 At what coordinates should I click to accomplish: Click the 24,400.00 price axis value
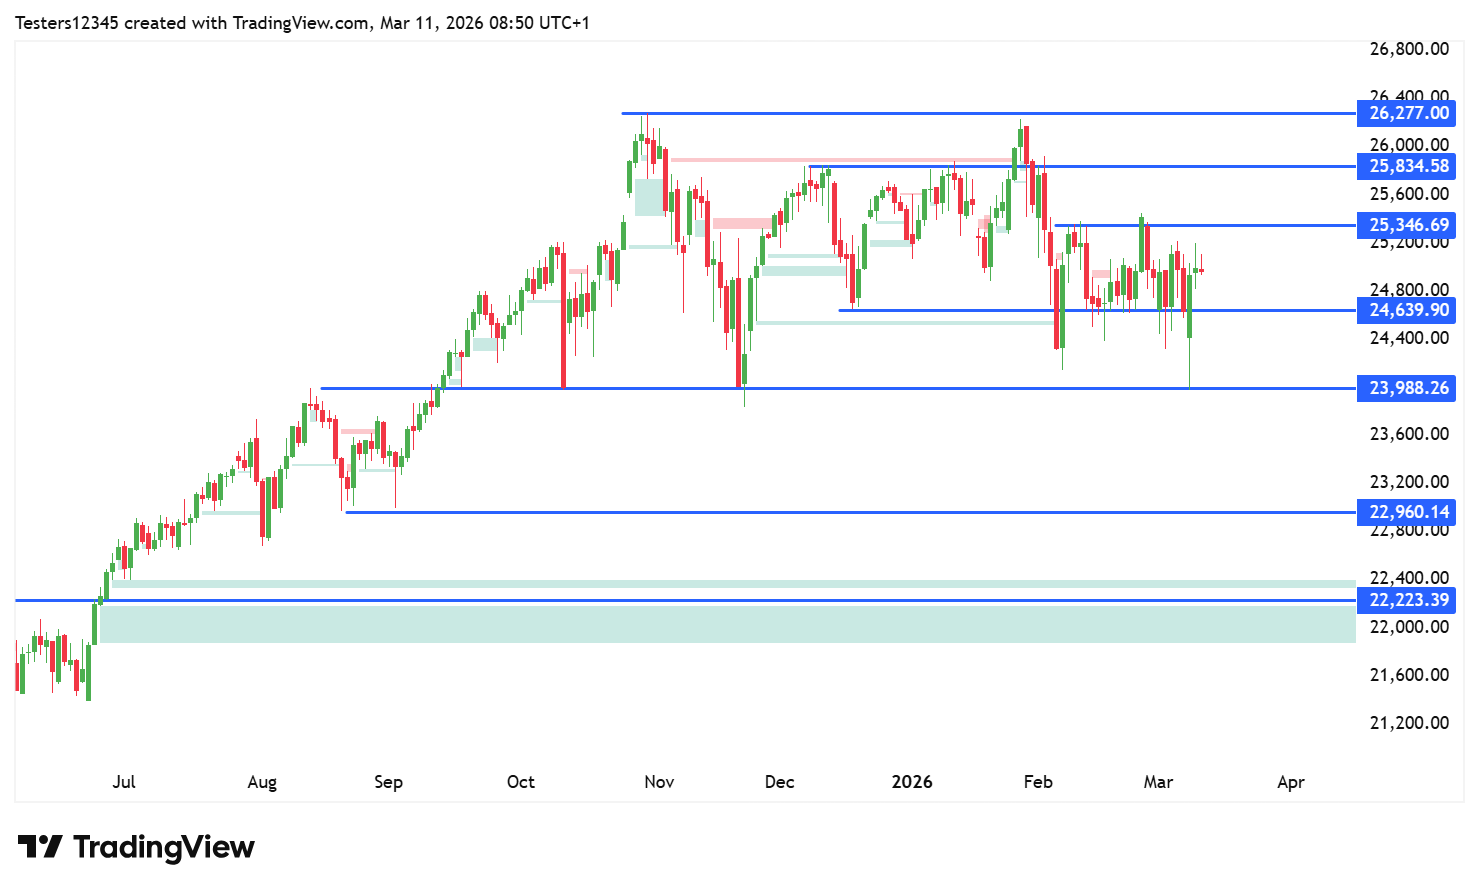click(1409, 338)
